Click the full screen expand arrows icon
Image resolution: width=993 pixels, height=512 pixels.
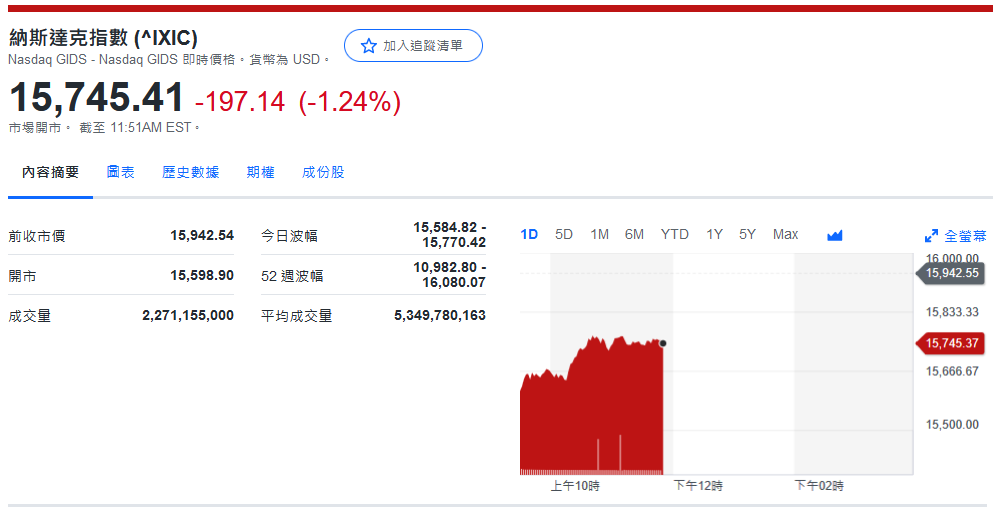(931, 236)
